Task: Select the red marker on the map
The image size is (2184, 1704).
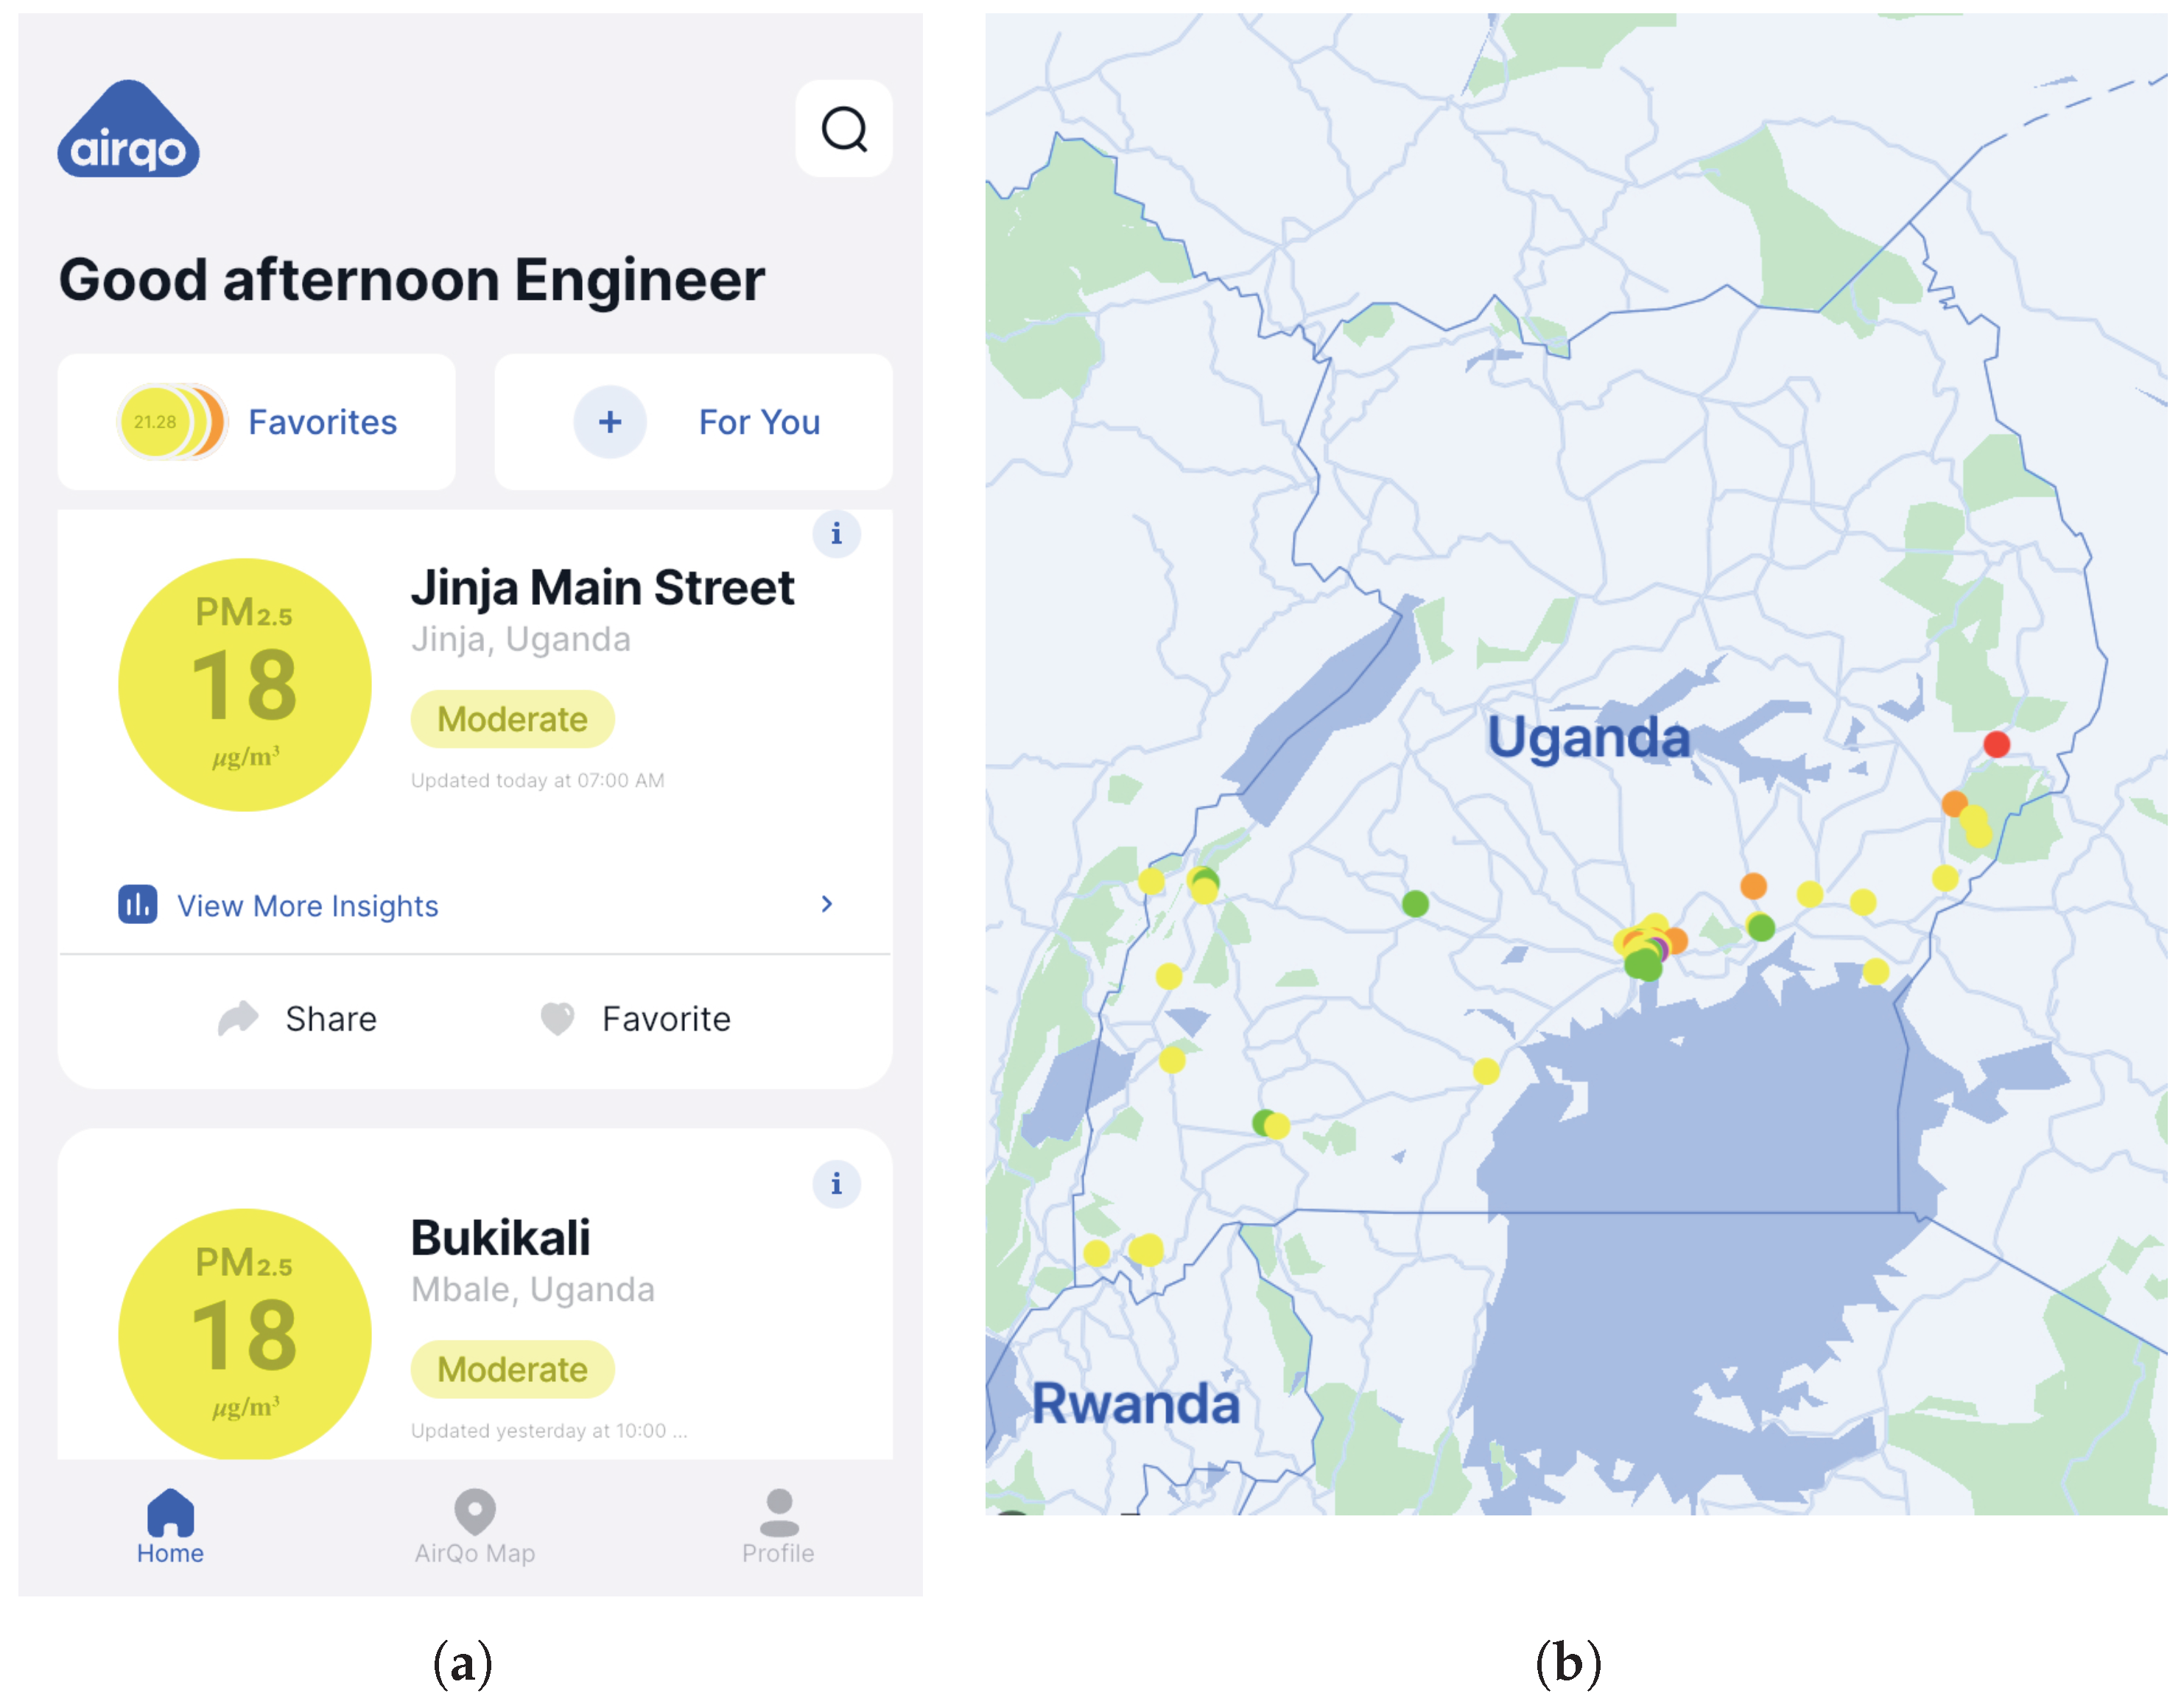Action: [1996, 744]
